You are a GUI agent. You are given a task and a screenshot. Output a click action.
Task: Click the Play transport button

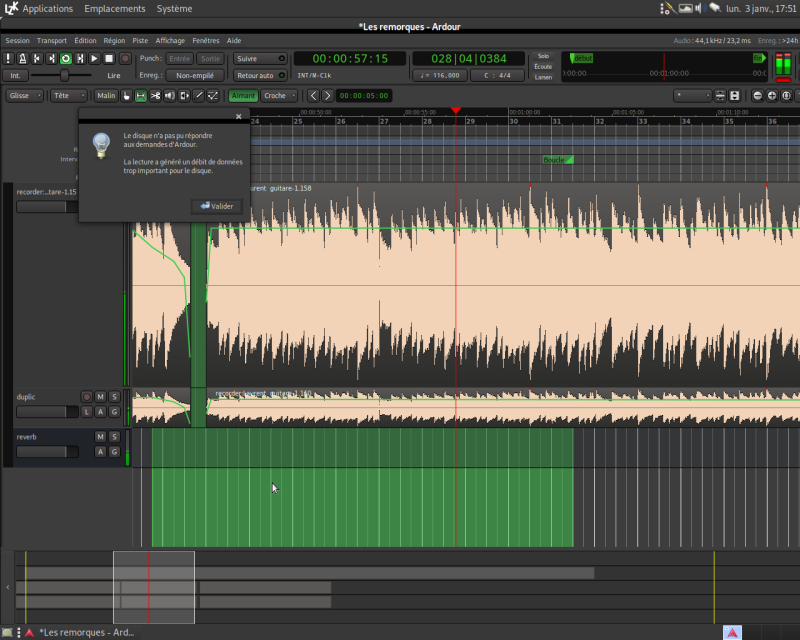pyautogui.click(x=94, y=59)
